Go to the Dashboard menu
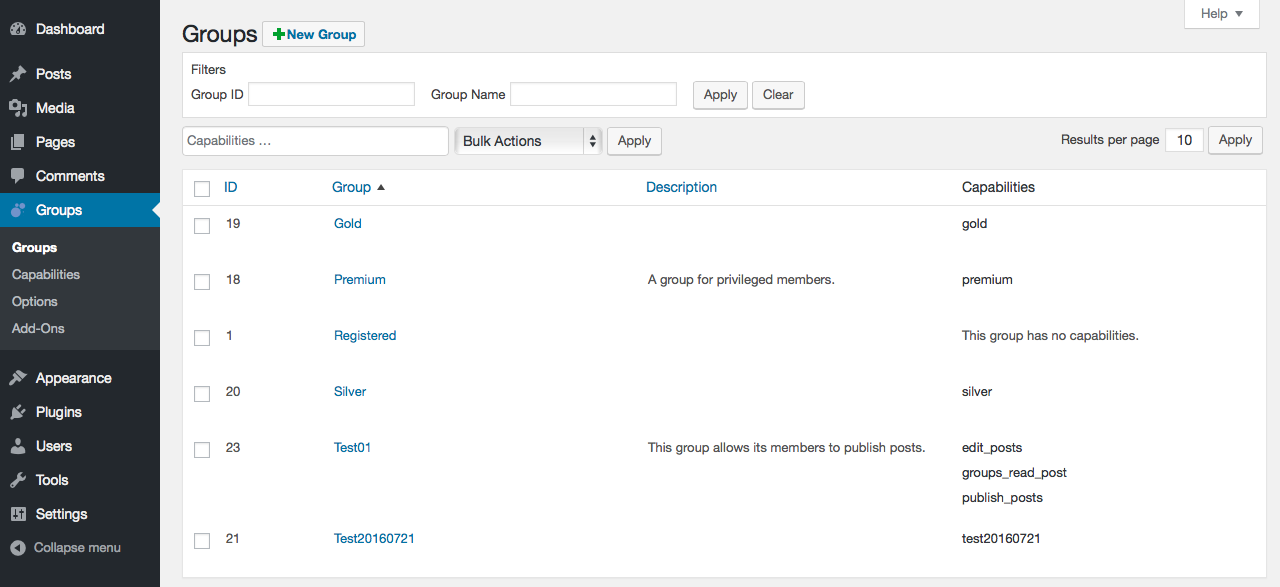The height and width of the screenshot is (587, 1280). click(x=70, y=29)
